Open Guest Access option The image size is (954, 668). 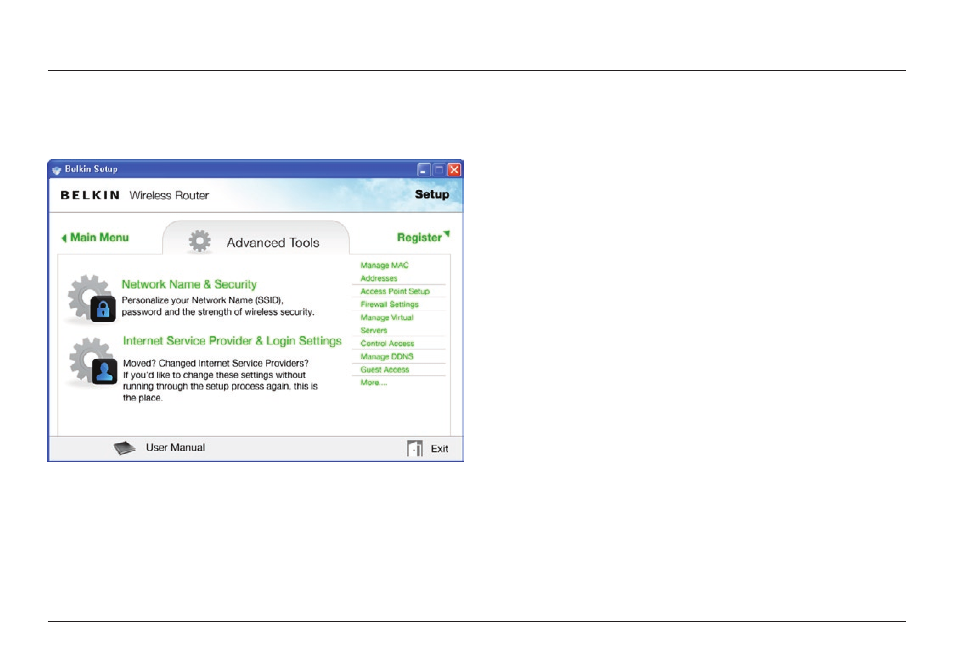click(385, 369)
